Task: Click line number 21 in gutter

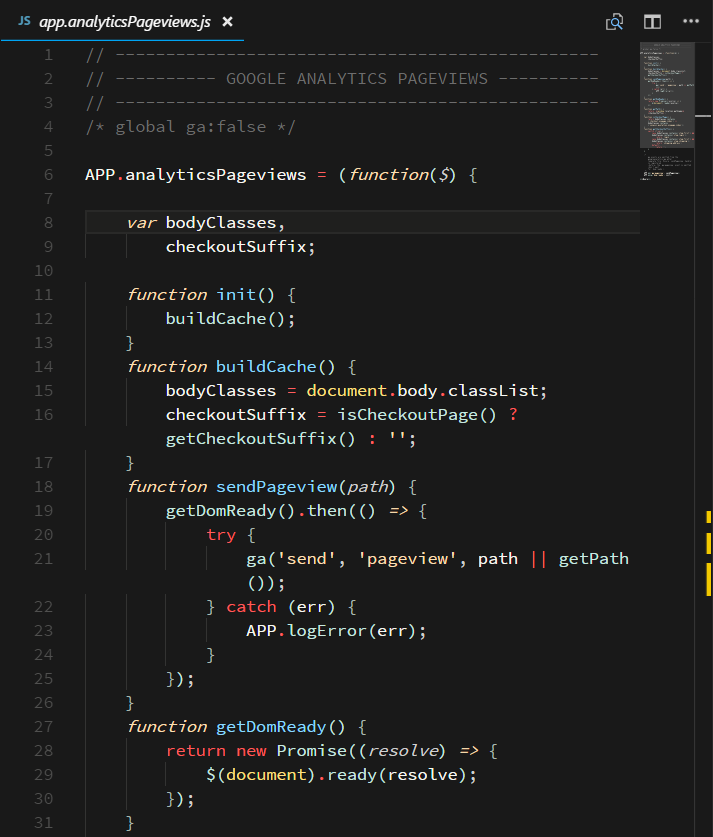Action: pos(44,559)
